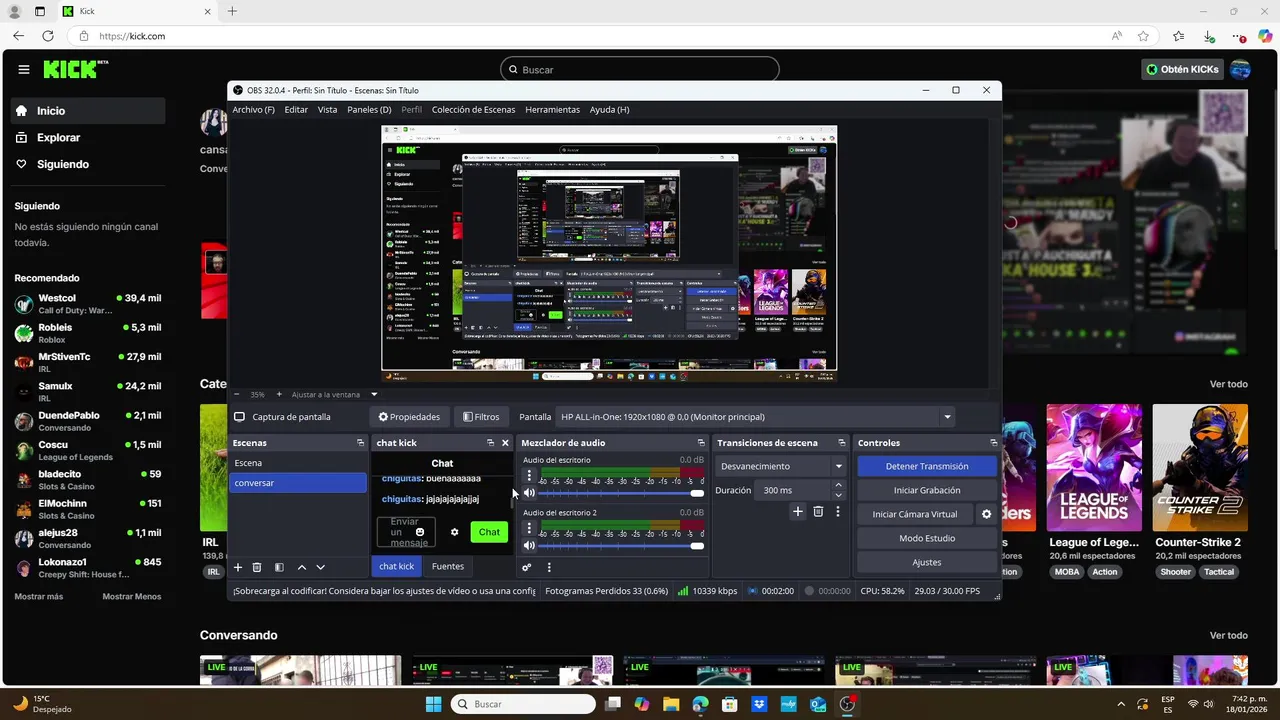Image resolution: width=1280 pixels, height=720 pixels.
Task: Add a scene transition with the plus icon
Action: 797,511
